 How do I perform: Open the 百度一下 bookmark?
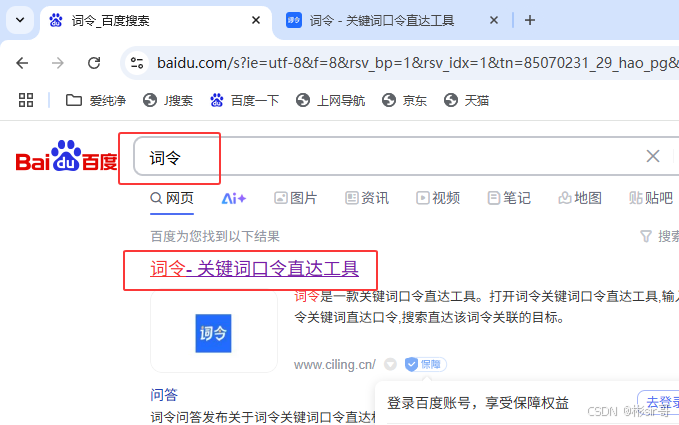[x=245, y=101]
